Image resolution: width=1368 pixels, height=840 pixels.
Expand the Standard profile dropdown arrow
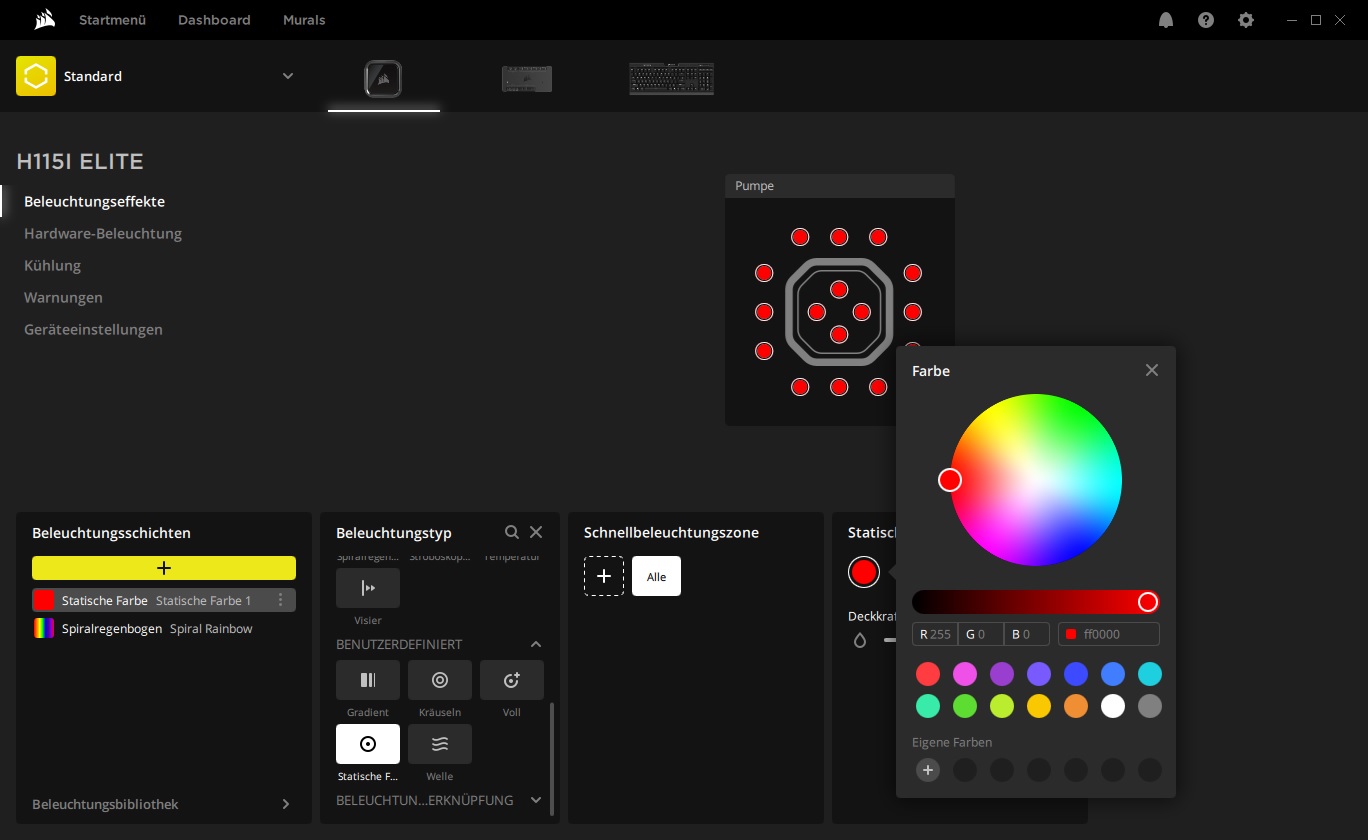pos(288,76)
